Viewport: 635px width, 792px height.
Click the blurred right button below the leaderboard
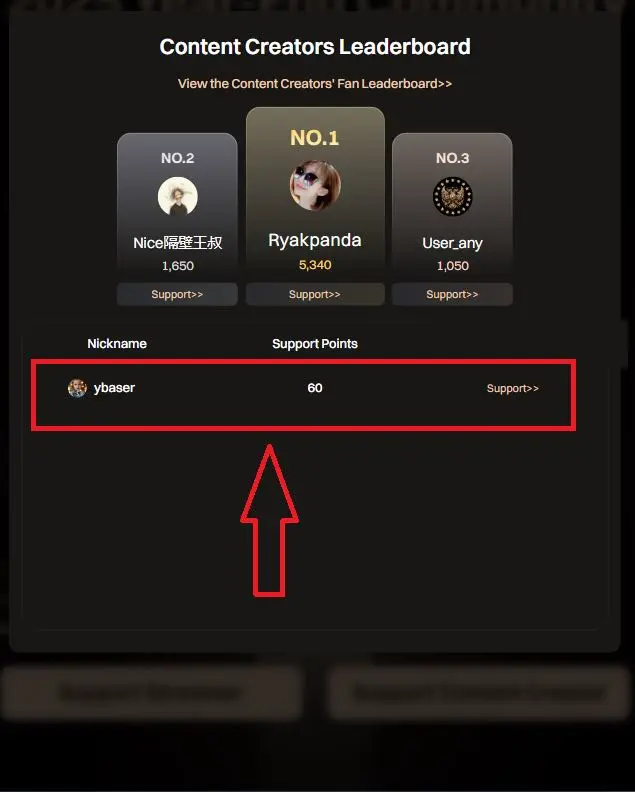[x=479, y=692]
